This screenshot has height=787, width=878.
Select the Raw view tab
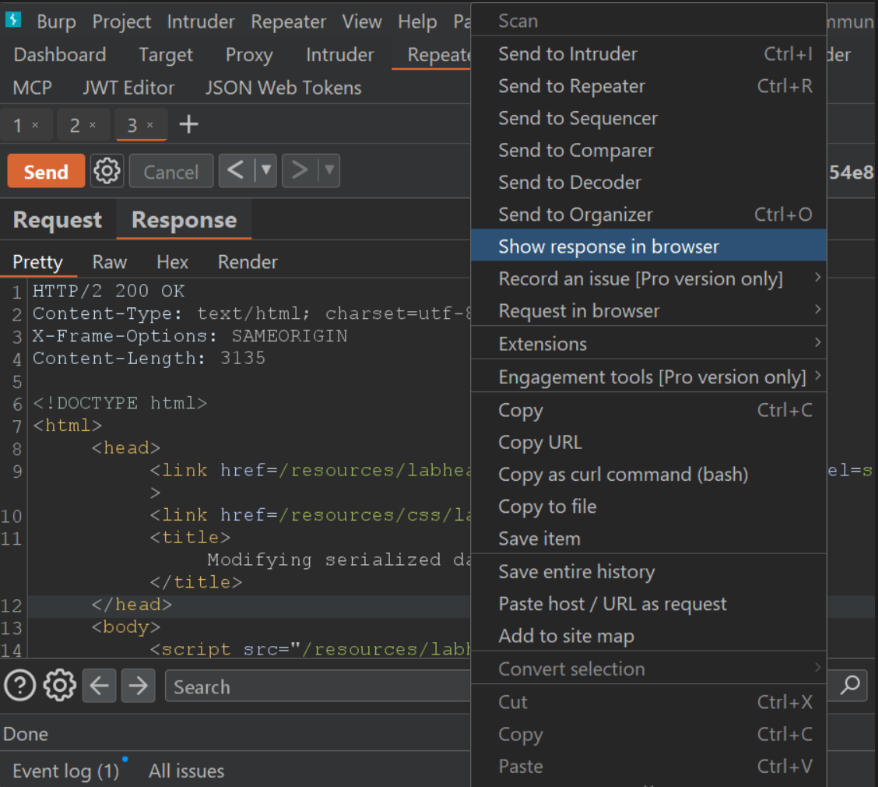coord(110,262)
